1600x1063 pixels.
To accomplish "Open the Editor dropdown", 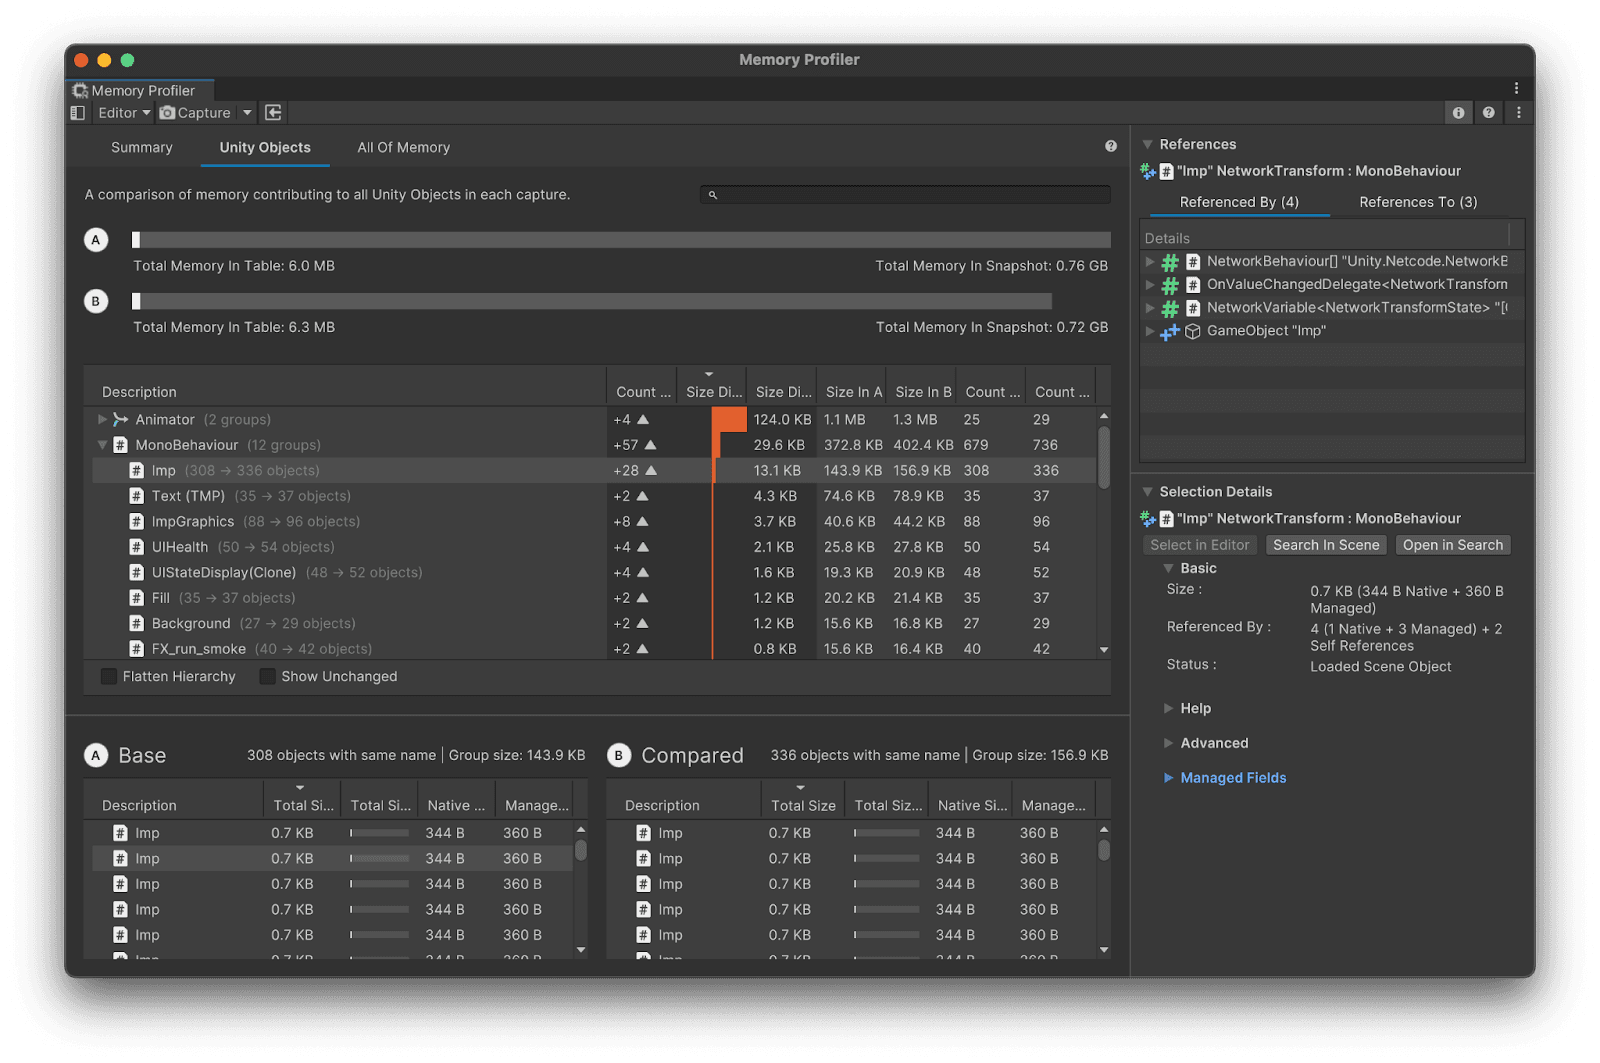I will [x=122, y=112].
